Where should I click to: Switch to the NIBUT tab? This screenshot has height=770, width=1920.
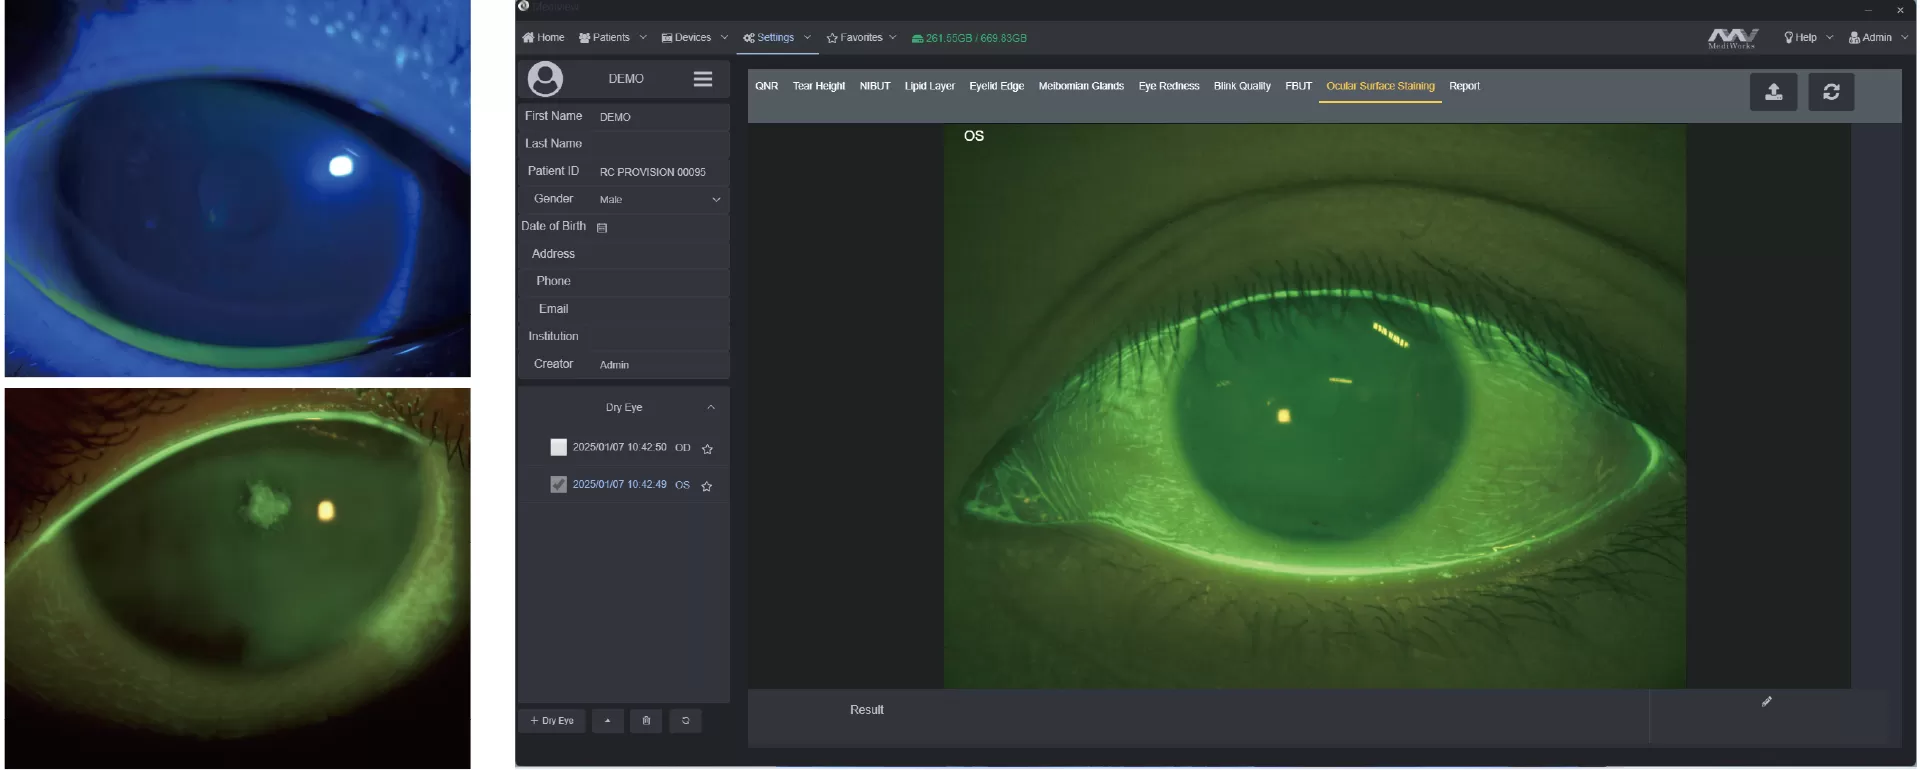[x=875, y=86]
